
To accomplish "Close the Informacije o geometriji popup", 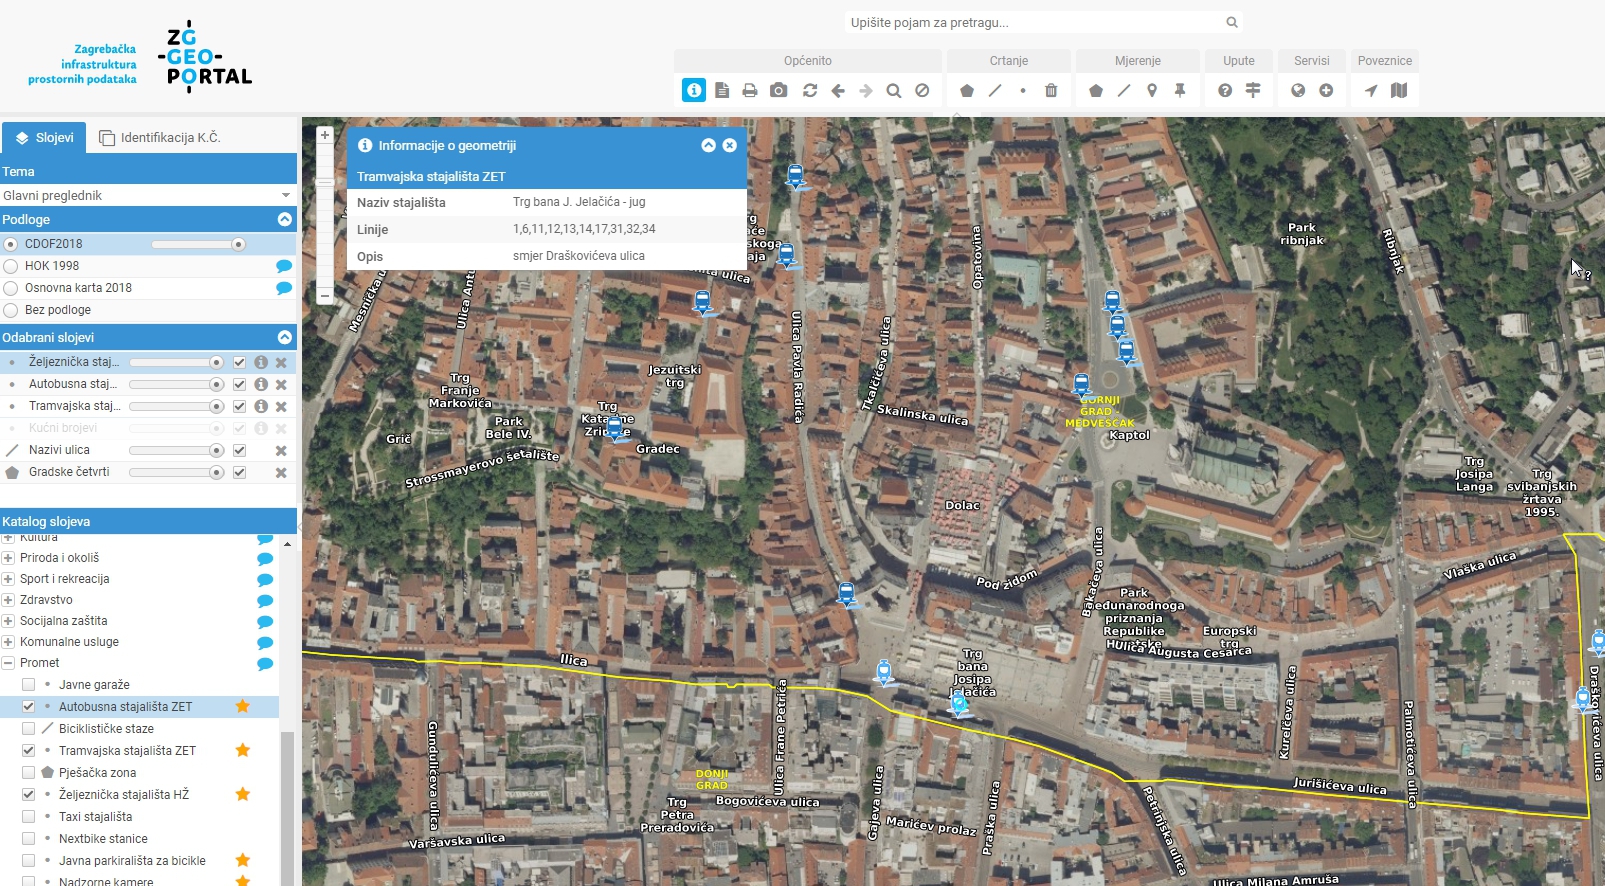I will point(730,145).
